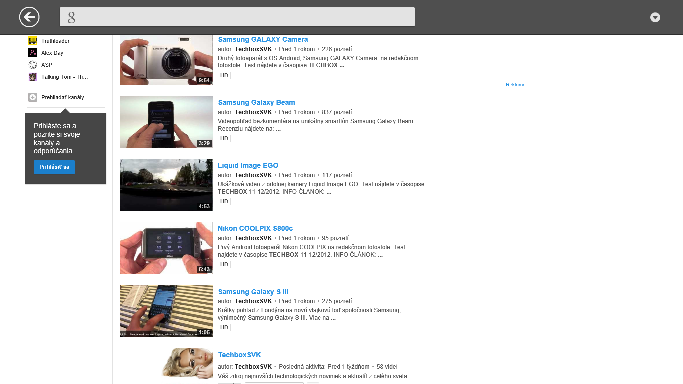Focus the address bar input field
Screen dimensions: 683x384
(237, 17)
